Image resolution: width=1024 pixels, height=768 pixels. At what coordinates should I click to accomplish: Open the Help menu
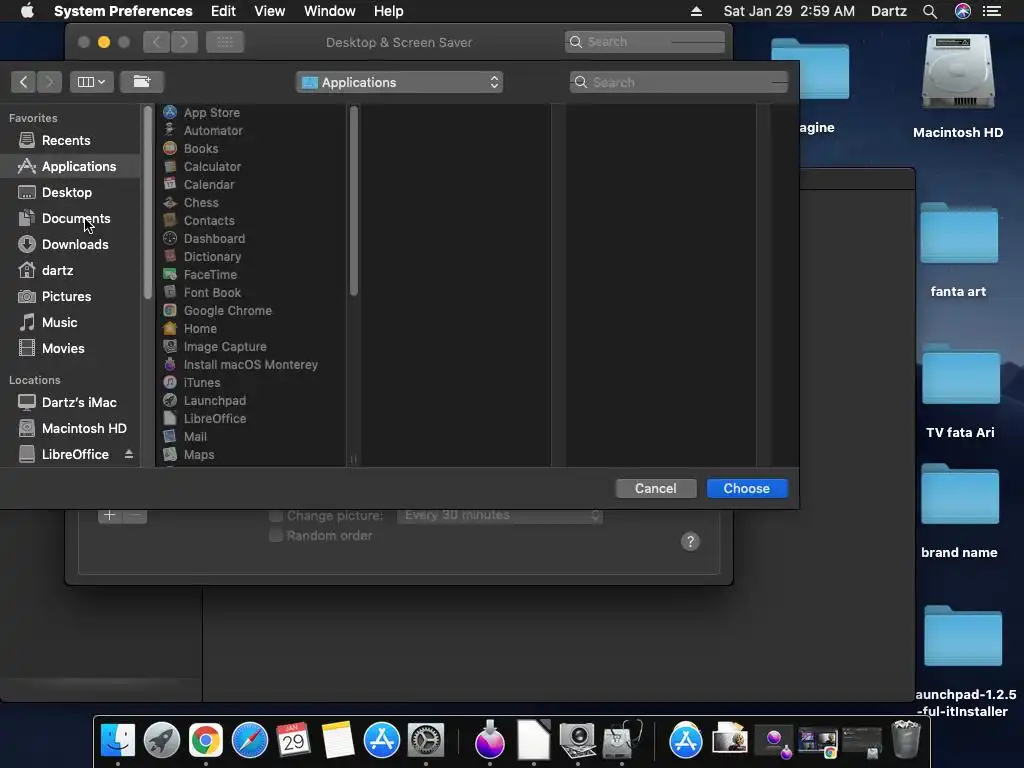coord(389,11)
